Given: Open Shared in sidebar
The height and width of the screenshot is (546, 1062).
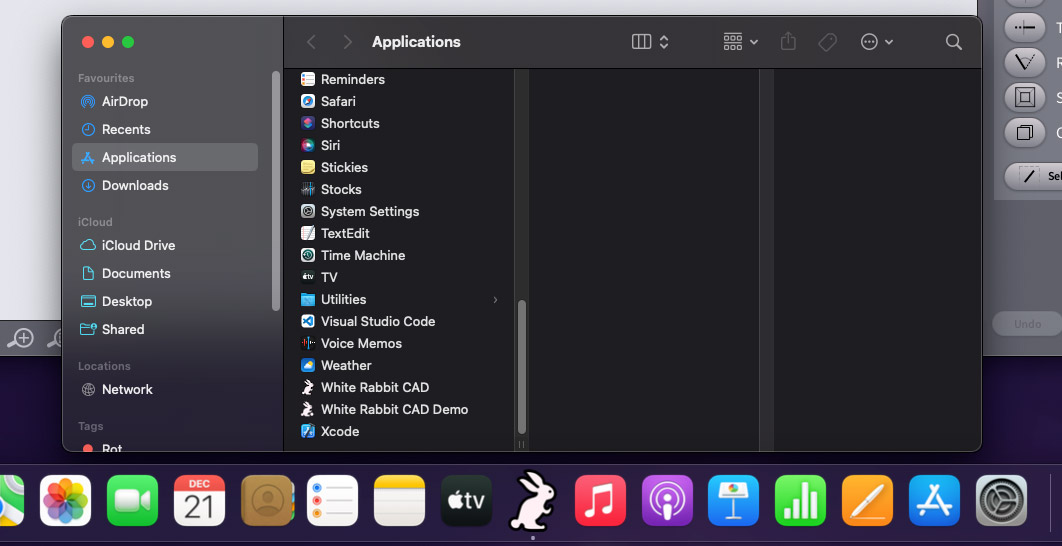Looking at the screenshot, I should (x=165, y=329).
